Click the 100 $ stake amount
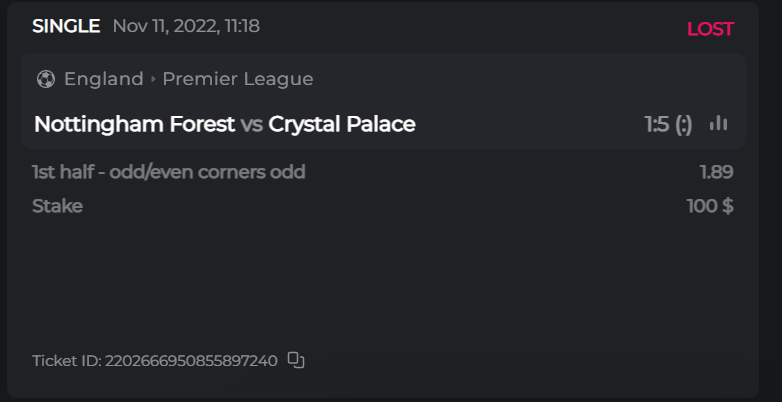Screen dimensions: 782x402 [x=709, y=206]
